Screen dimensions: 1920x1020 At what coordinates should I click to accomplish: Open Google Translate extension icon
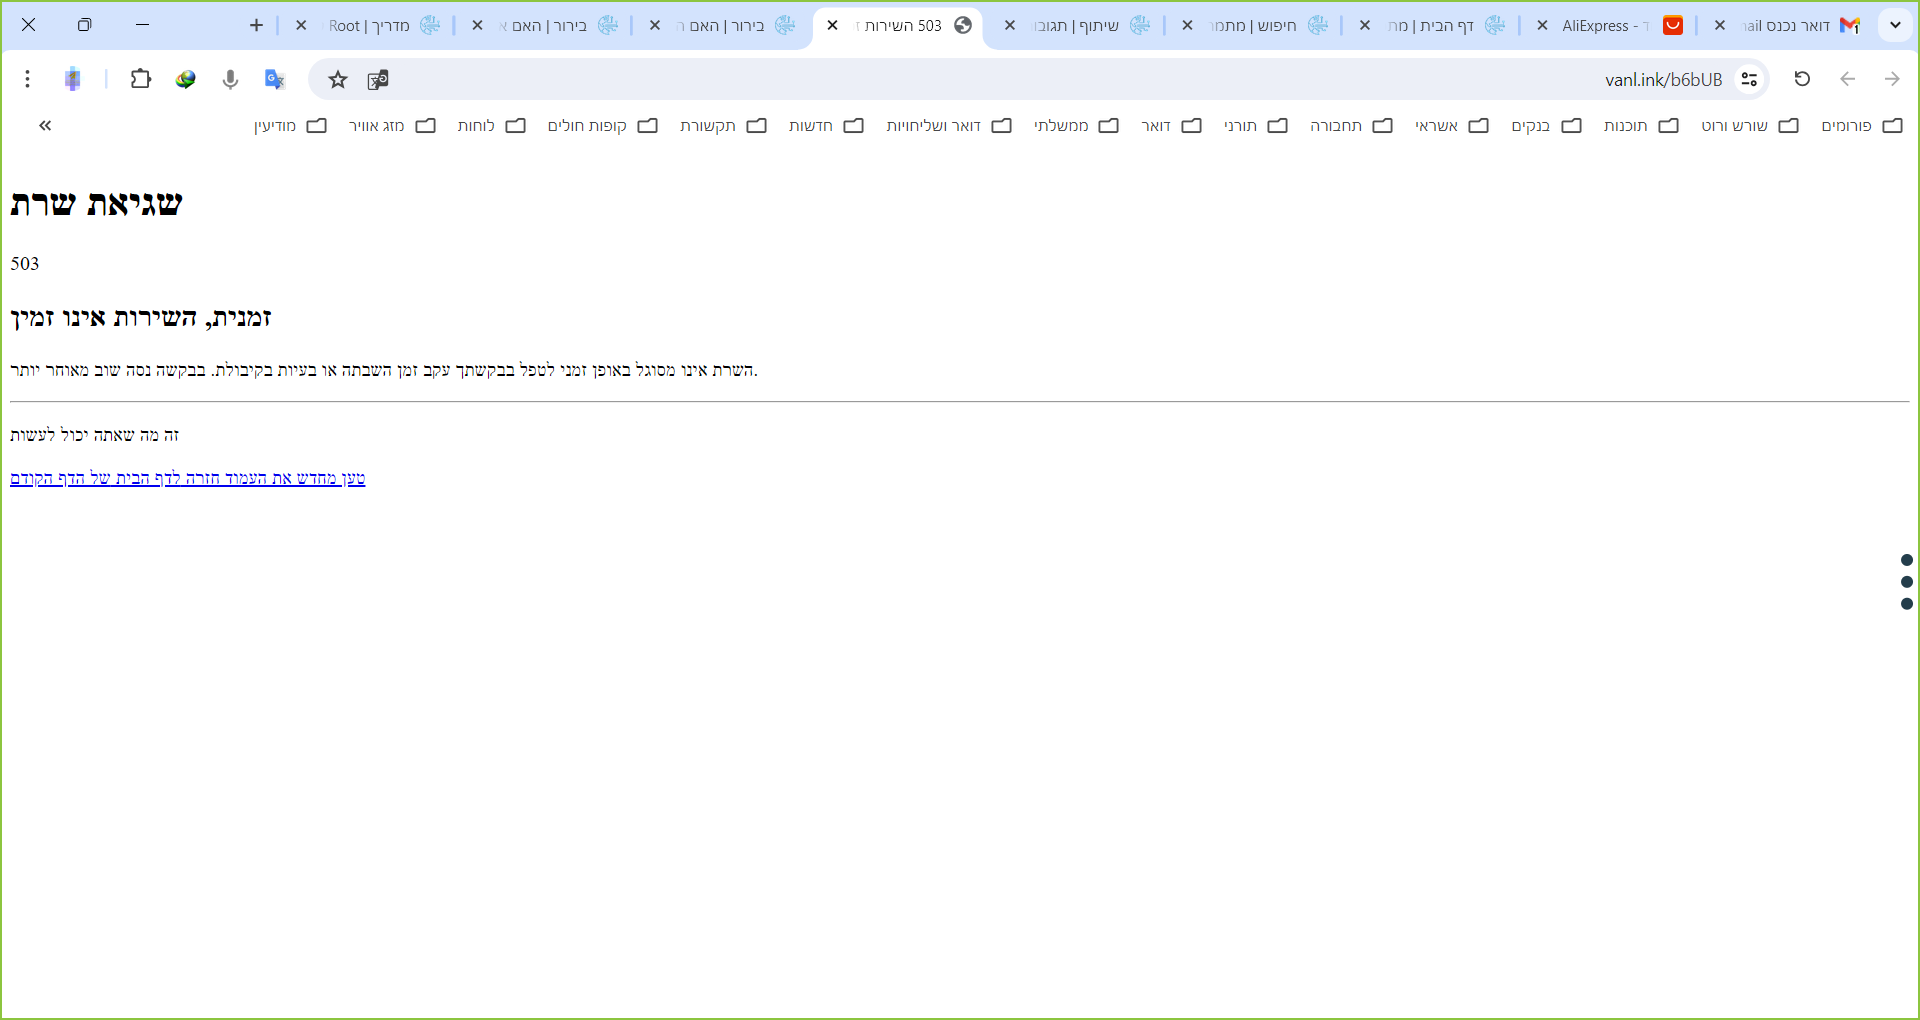tap(275, 79)
